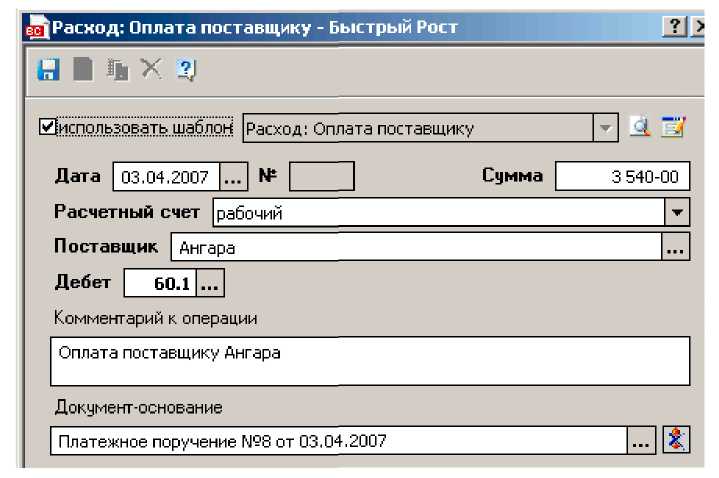Click the Поставщик field showing Ангара
This screenshot has height=478, width=719.
pyautogui.click(x=416, y=247)
